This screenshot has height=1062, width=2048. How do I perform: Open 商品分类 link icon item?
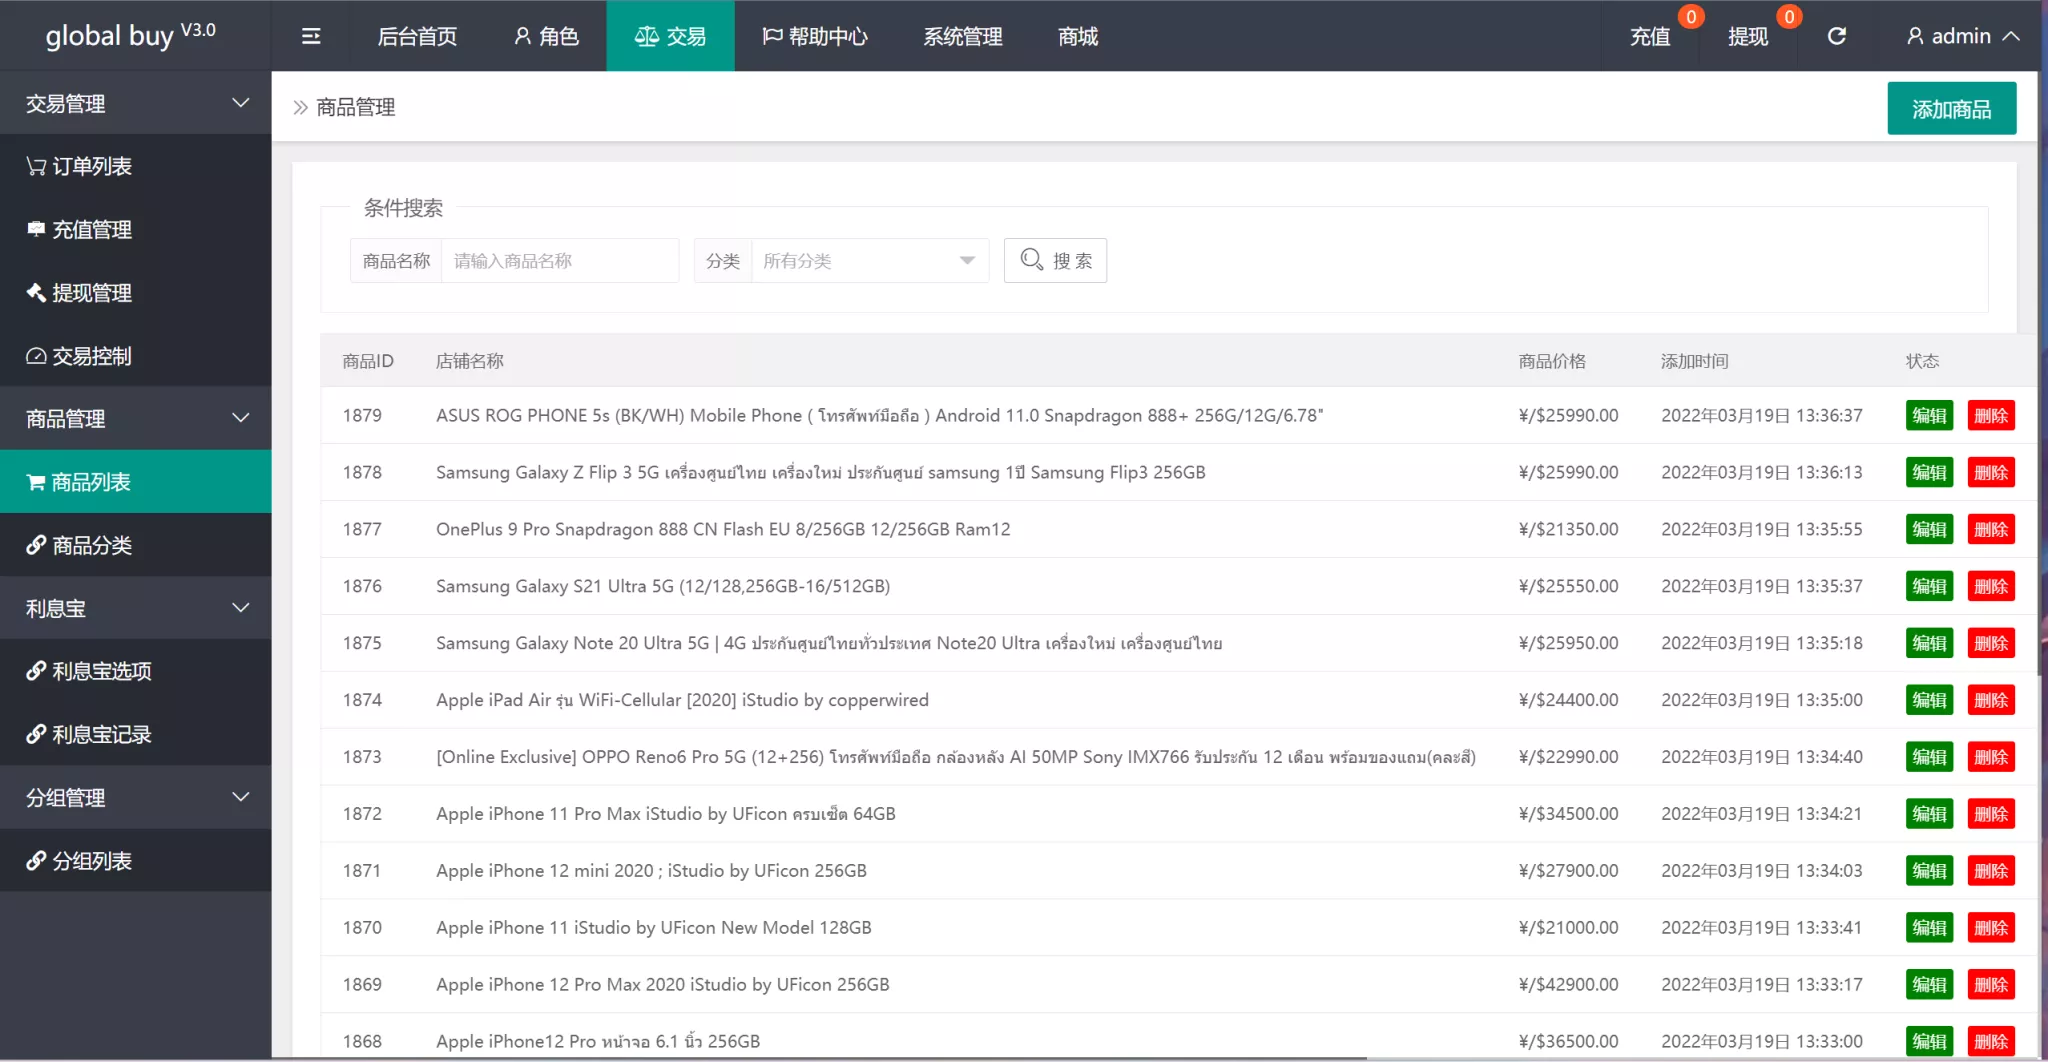[x=80, y=545]
